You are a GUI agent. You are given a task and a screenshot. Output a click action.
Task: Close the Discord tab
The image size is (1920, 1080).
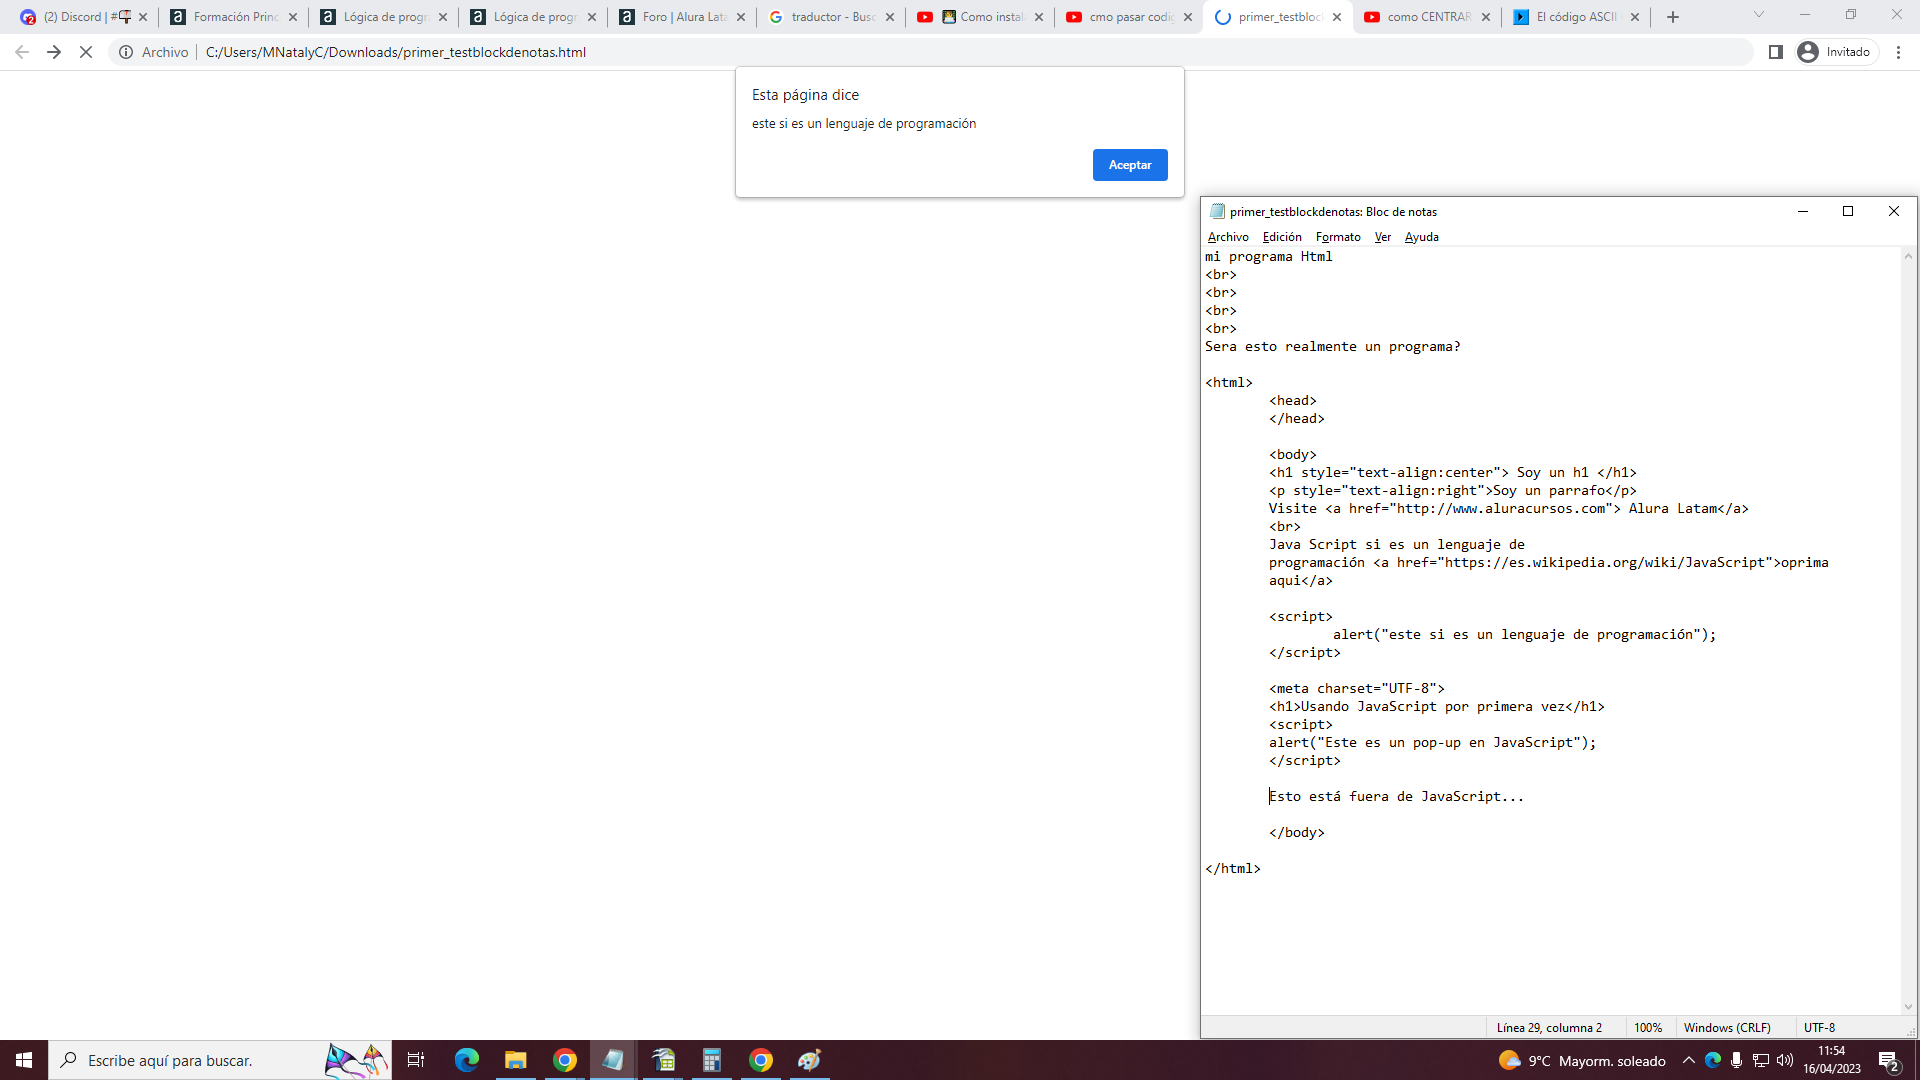143,17
